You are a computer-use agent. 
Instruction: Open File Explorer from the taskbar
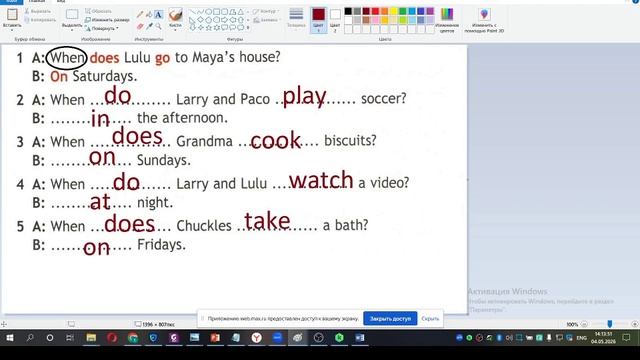[91, 338]
